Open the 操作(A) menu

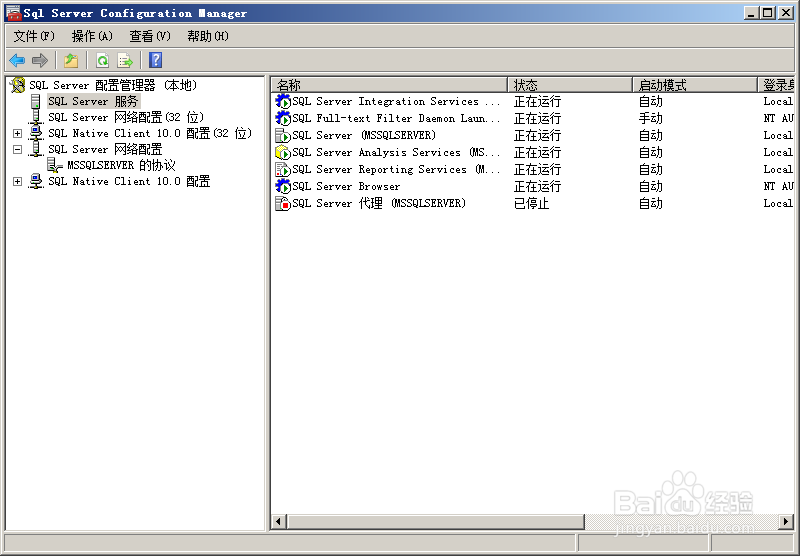tap(92, 36)
